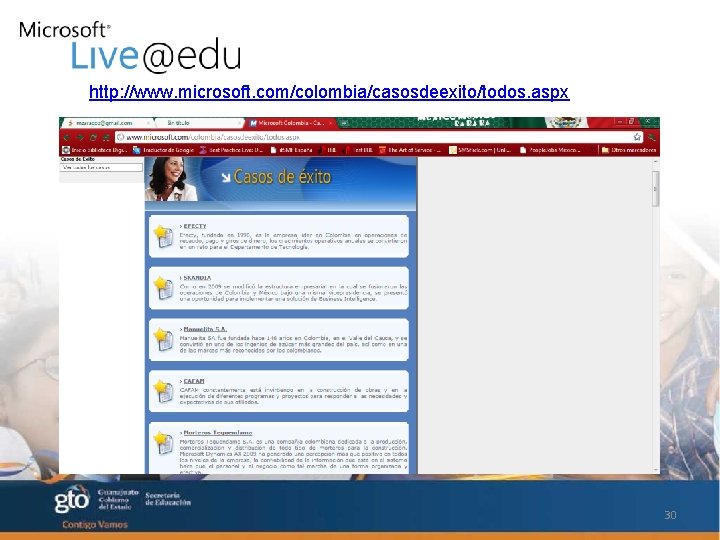Open the Best Practice Live bookmark
Screen dimensions: 720x540
[x=231, y=150]
